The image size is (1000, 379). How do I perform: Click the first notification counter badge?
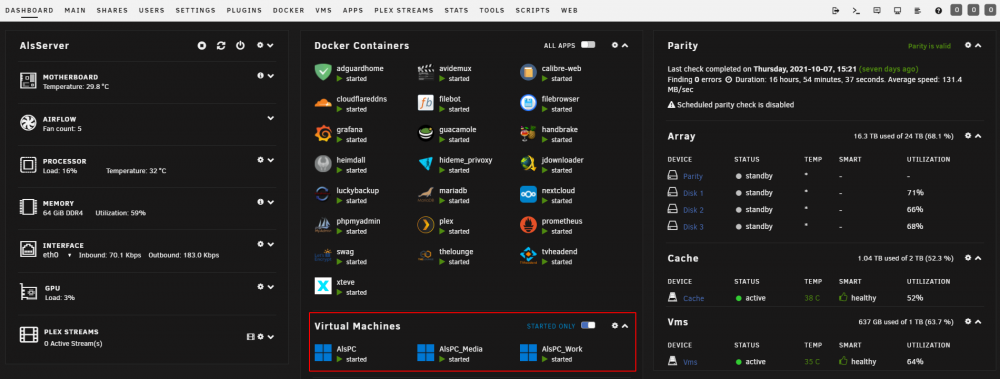pyautogui.click(x=956, y=10)
